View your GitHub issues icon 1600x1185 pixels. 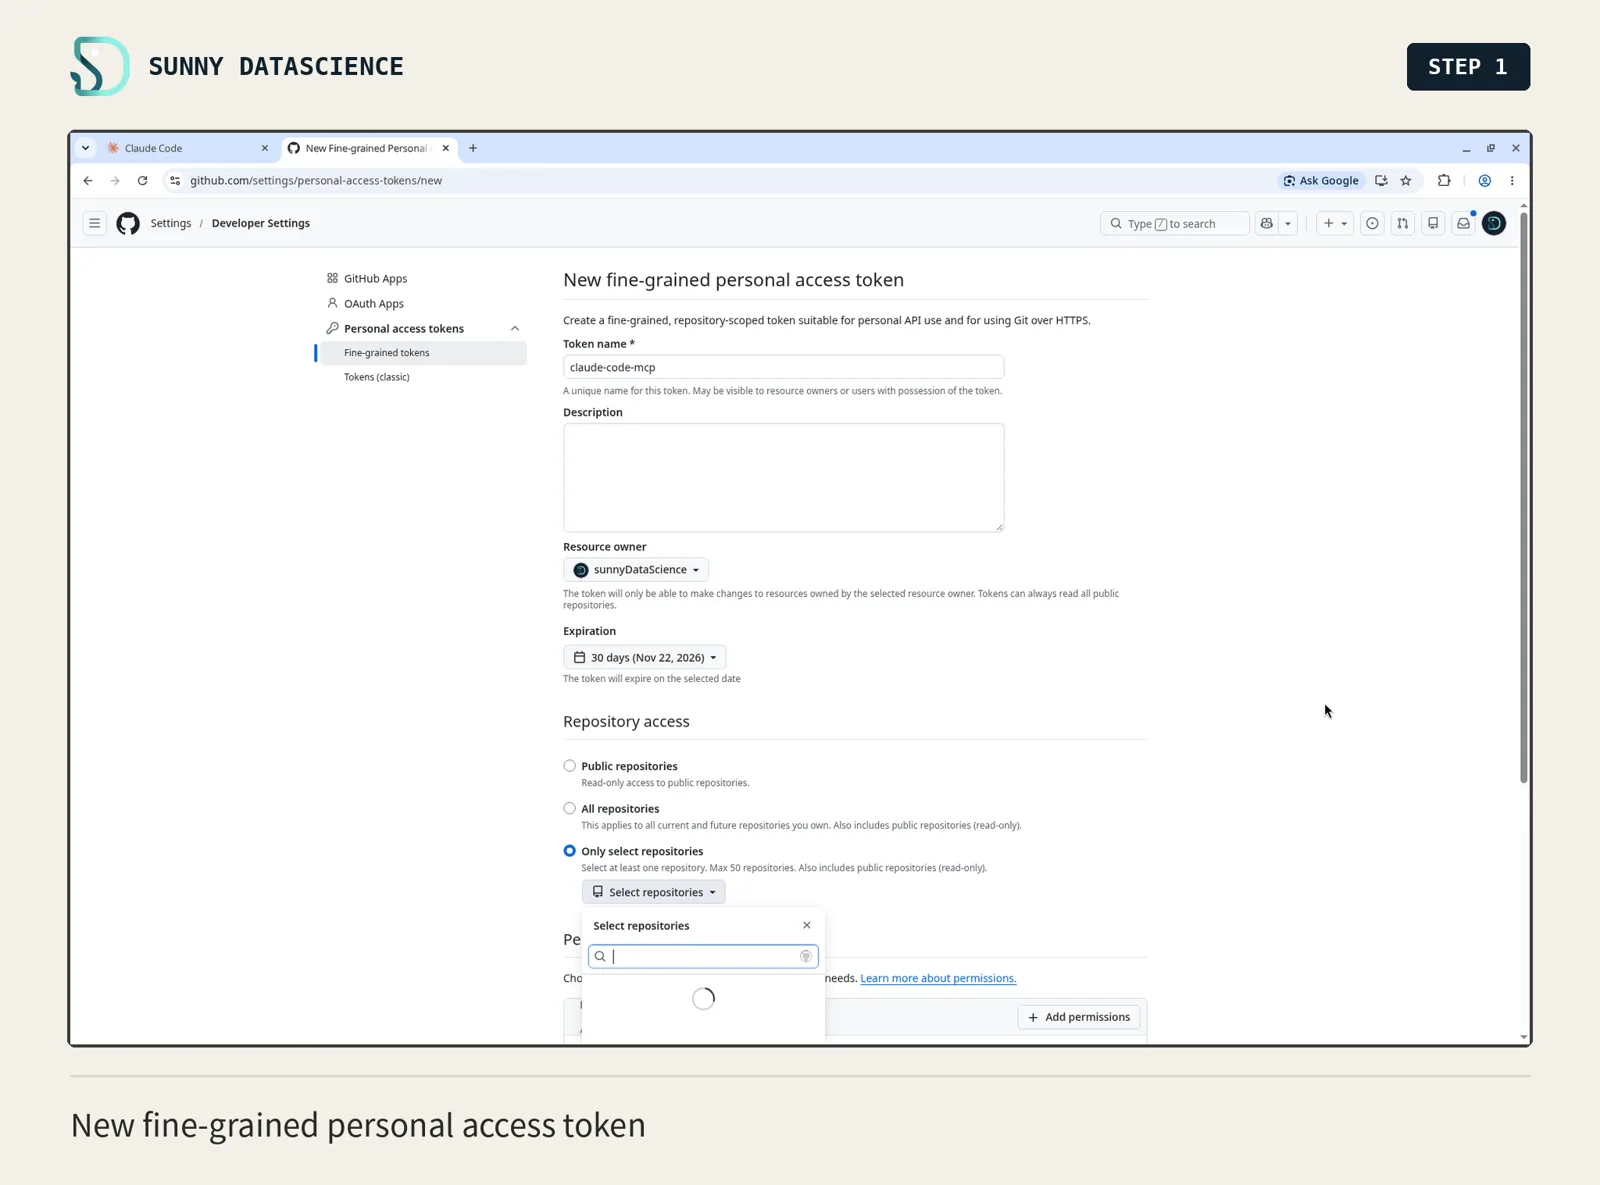[1372, 223]
